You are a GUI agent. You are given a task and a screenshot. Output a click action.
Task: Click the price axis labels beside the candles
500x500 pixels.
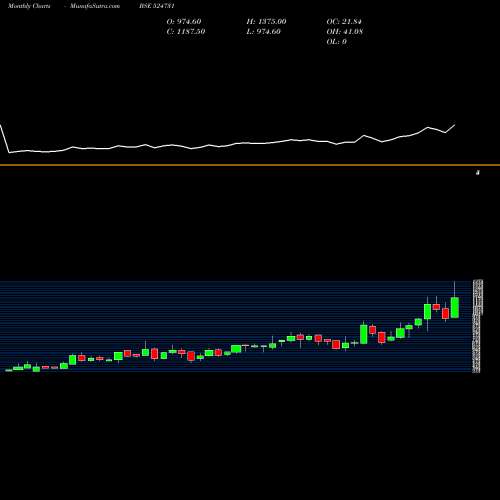click(478, 326)
